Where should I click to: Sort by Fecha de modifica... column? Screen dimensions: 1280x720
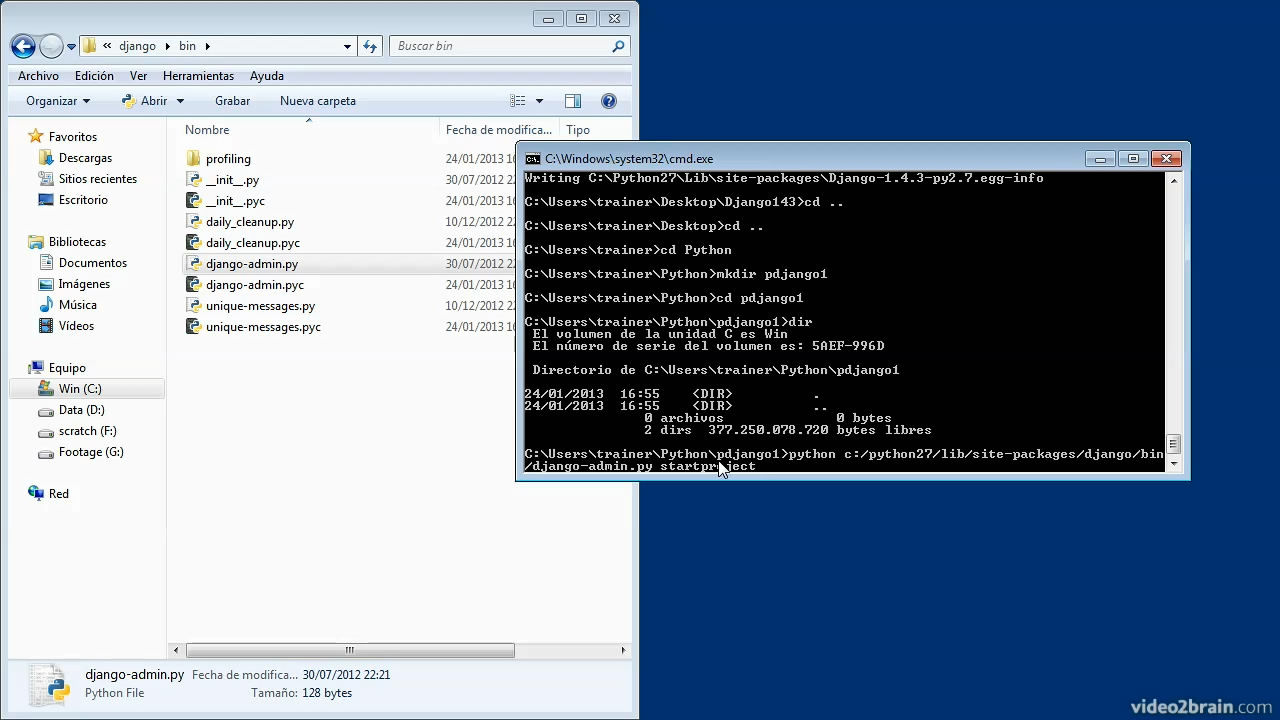499,130
